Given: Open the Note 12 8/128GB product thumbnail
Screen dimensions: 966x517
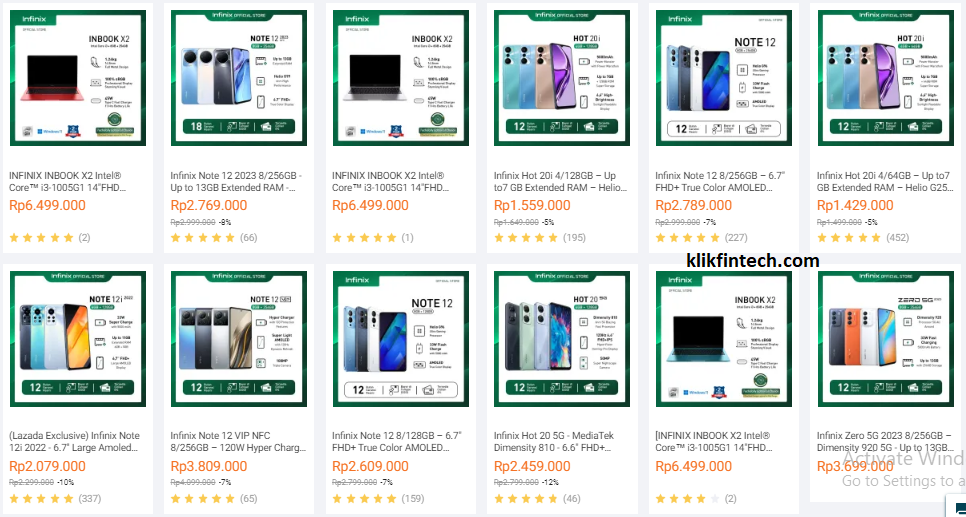Looking at the screenshot, I should point(400,339).
